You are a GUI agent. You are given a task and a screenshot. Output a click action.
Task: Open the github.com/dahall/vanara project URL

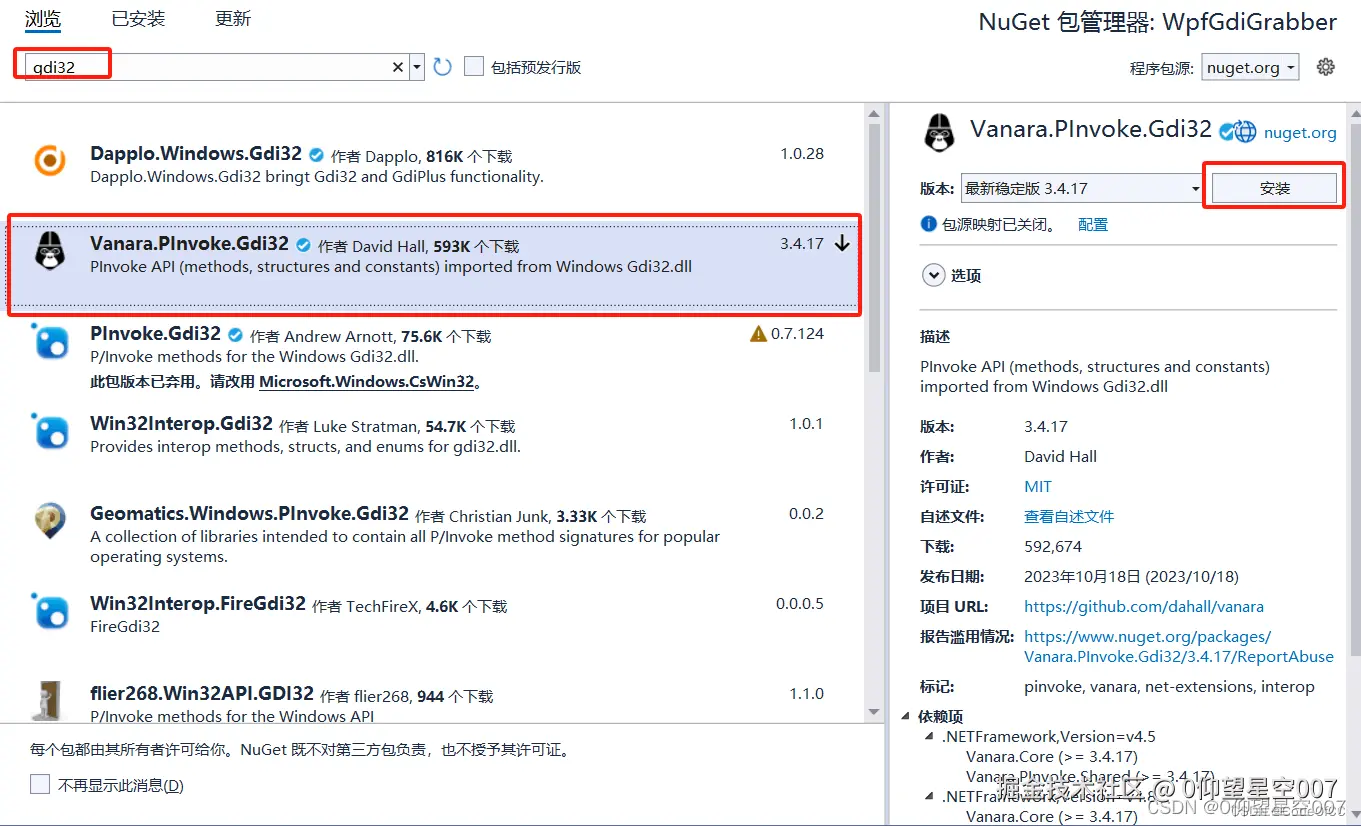click(x=1144, y=606)
